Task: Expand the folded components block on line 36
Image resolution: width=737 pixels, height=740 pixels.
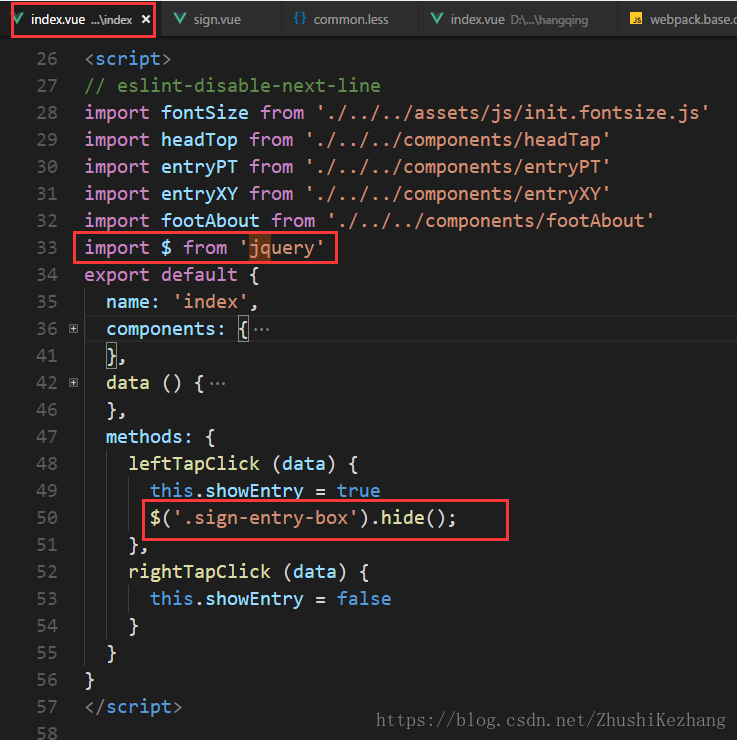Action: [x=73, y=329]
